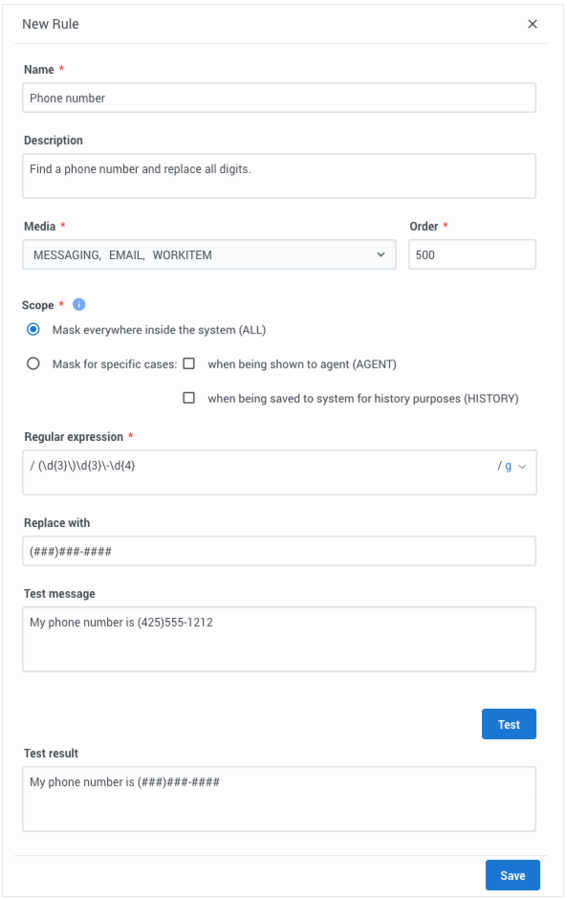
Task: Select Mask for specific cases radio
Action: (33, 363)
